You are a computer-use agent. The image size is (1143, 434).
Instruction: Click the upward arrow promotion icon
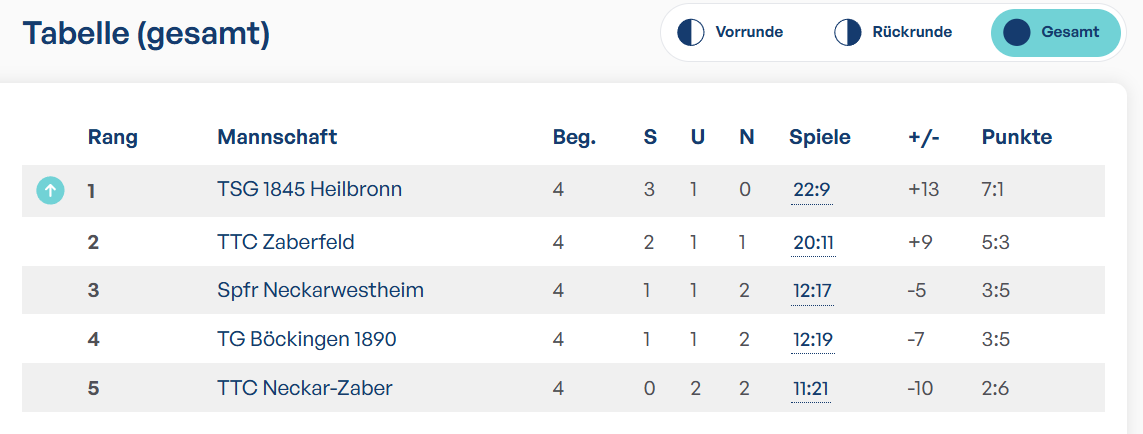coord(50,191)
